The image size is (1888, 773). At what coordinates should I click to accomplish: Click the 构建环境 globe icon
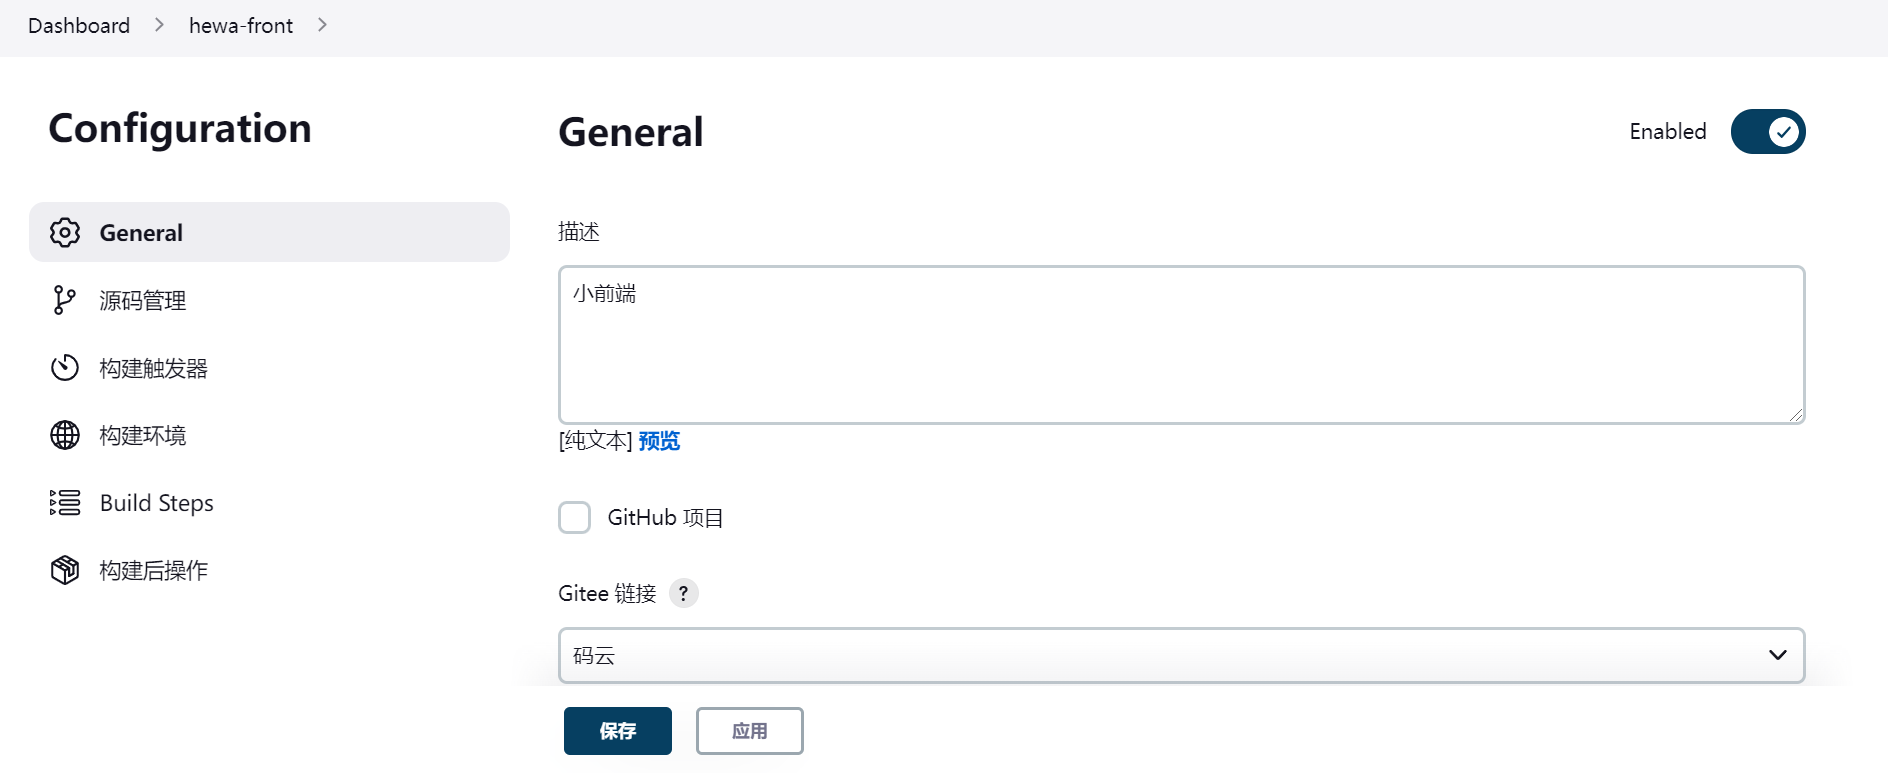click(x=65, y=435)
